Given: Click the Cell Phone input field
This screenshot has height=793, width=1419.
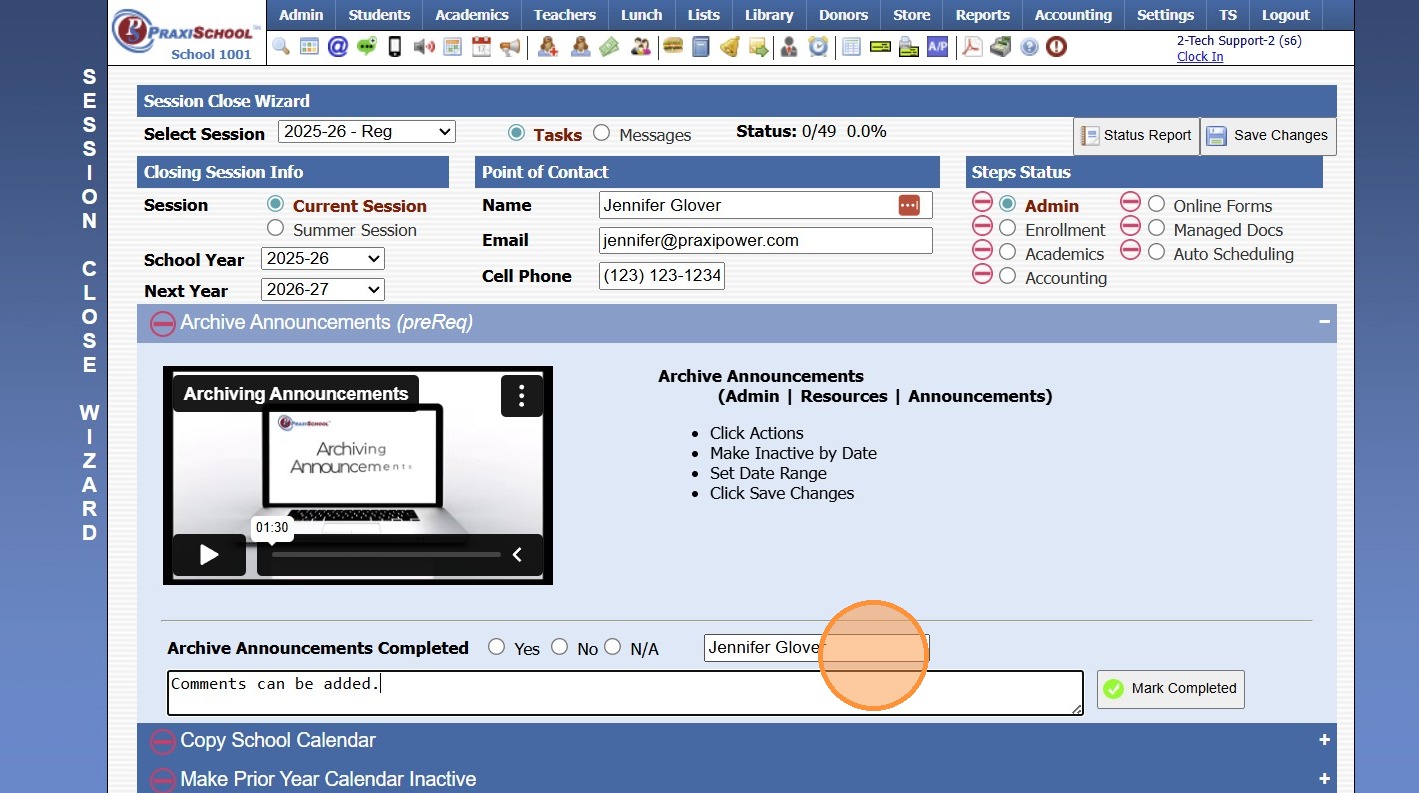Looking at the screenshot, I should point(662,275).
